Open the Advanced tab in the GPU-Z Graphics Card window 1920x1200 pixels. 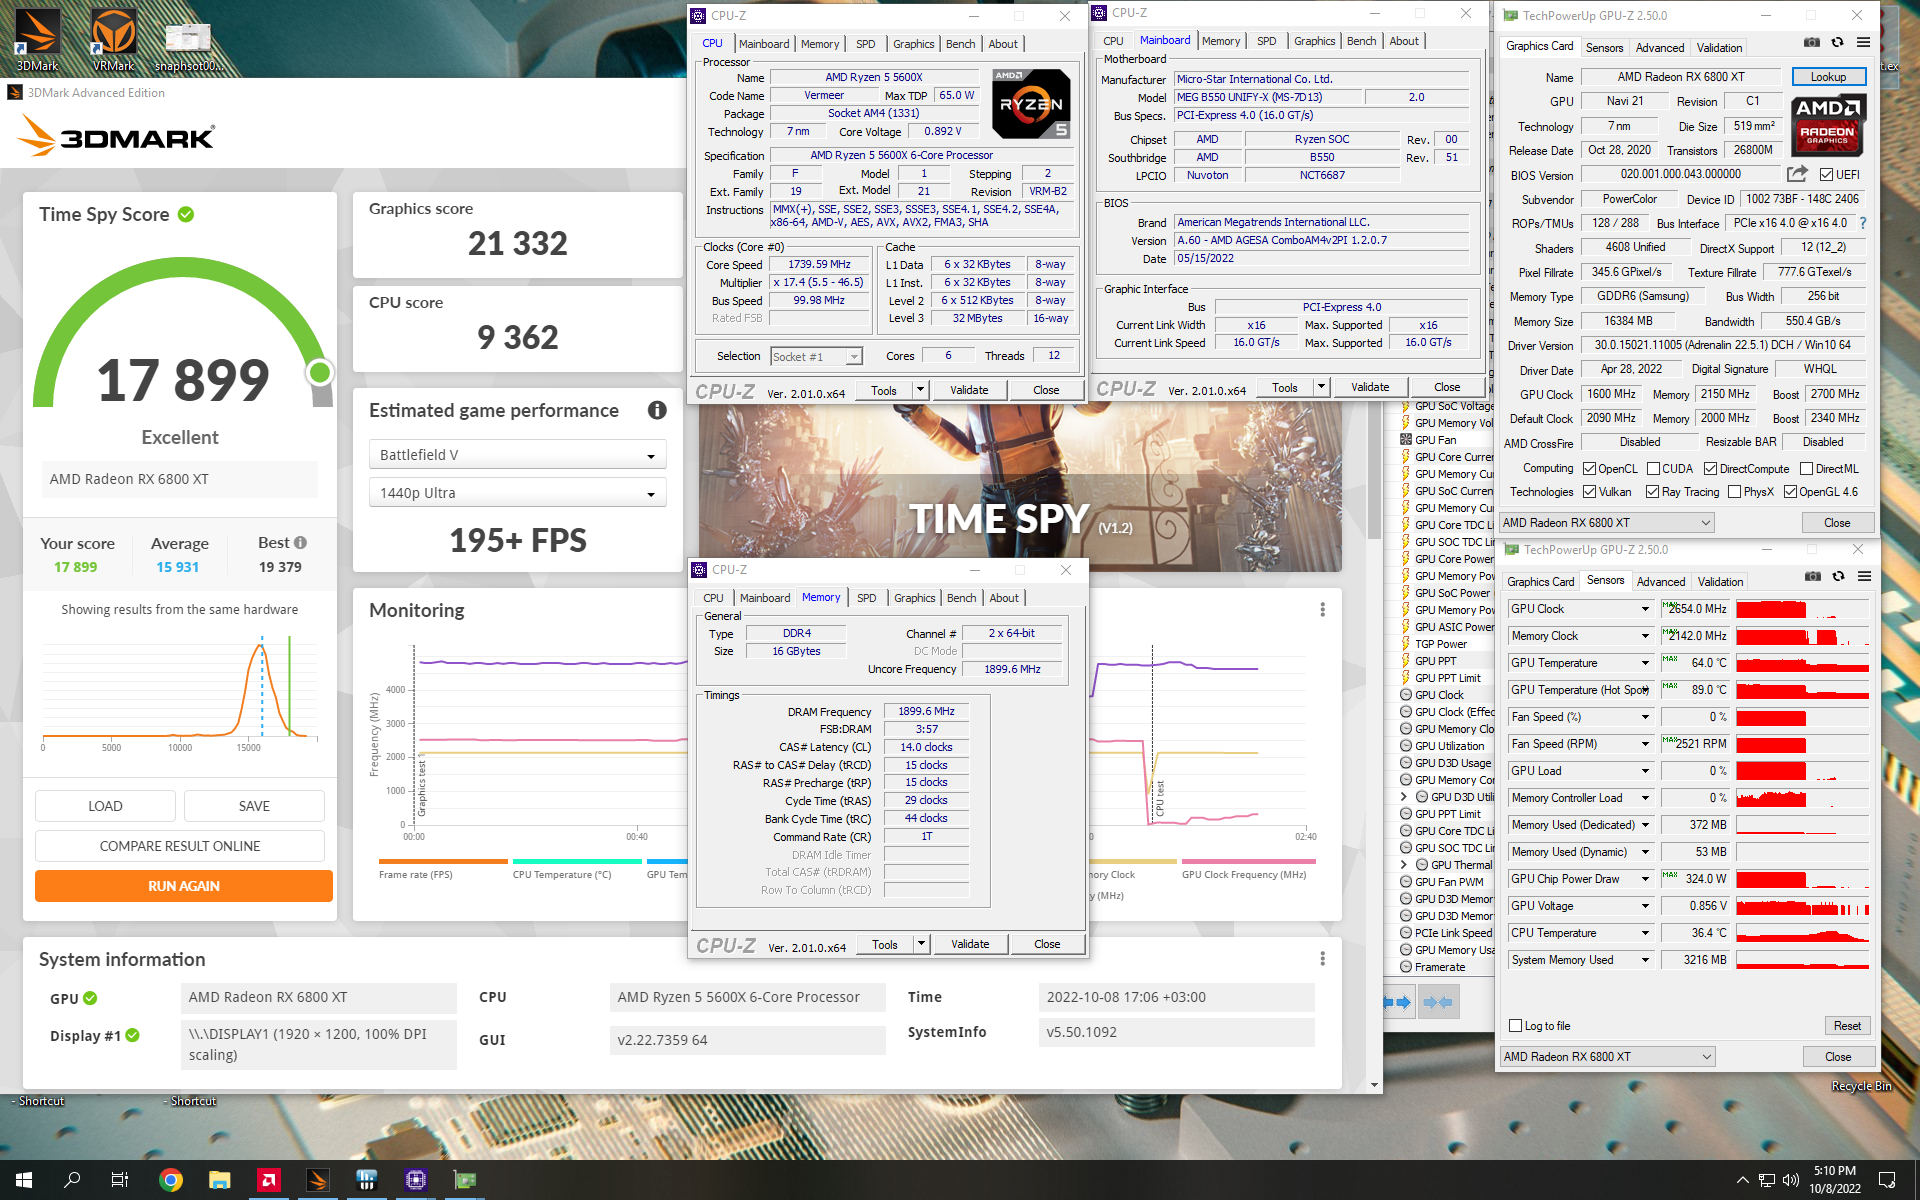coord(1660,47)
